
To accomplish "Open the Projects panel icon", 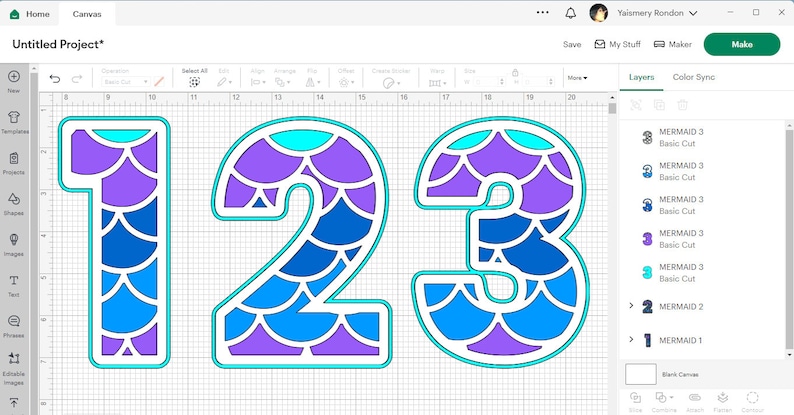I will pyautogui.click(x=14, y=158).
